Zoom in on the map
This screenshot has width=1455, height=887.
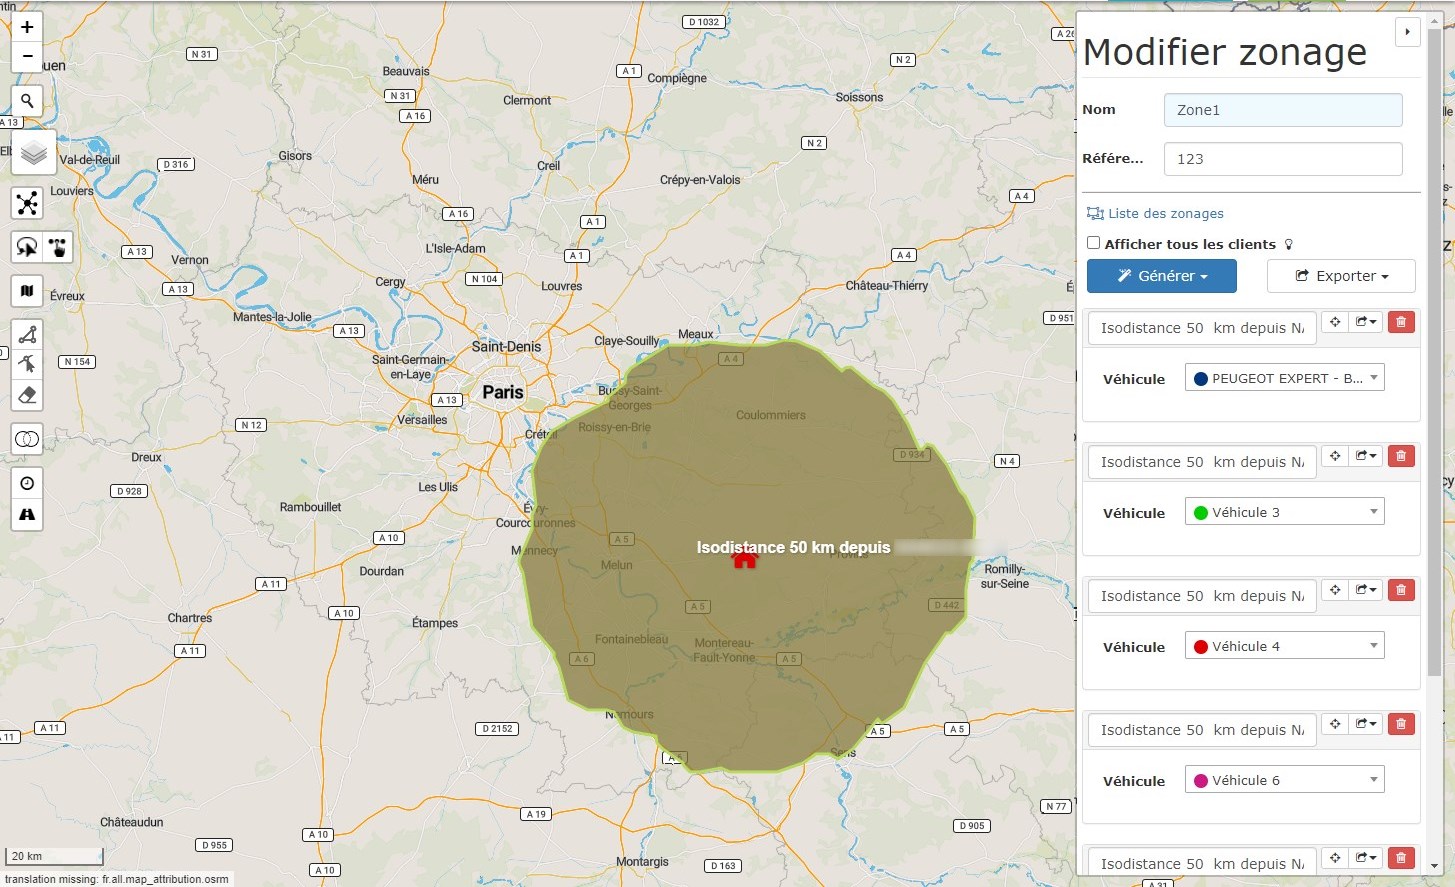click(x=27, y=28)
